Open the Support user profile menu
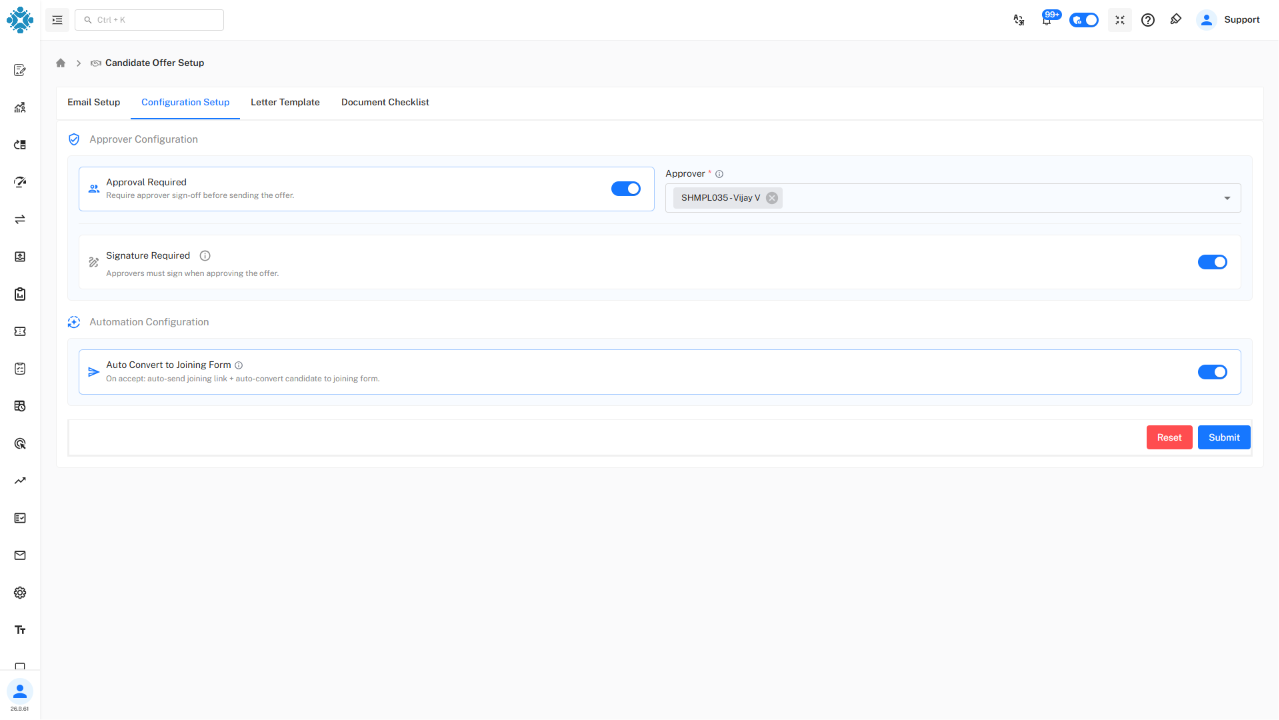Image resolution: width=1279 pixels, height=720 pixels. click(1229, 20)
